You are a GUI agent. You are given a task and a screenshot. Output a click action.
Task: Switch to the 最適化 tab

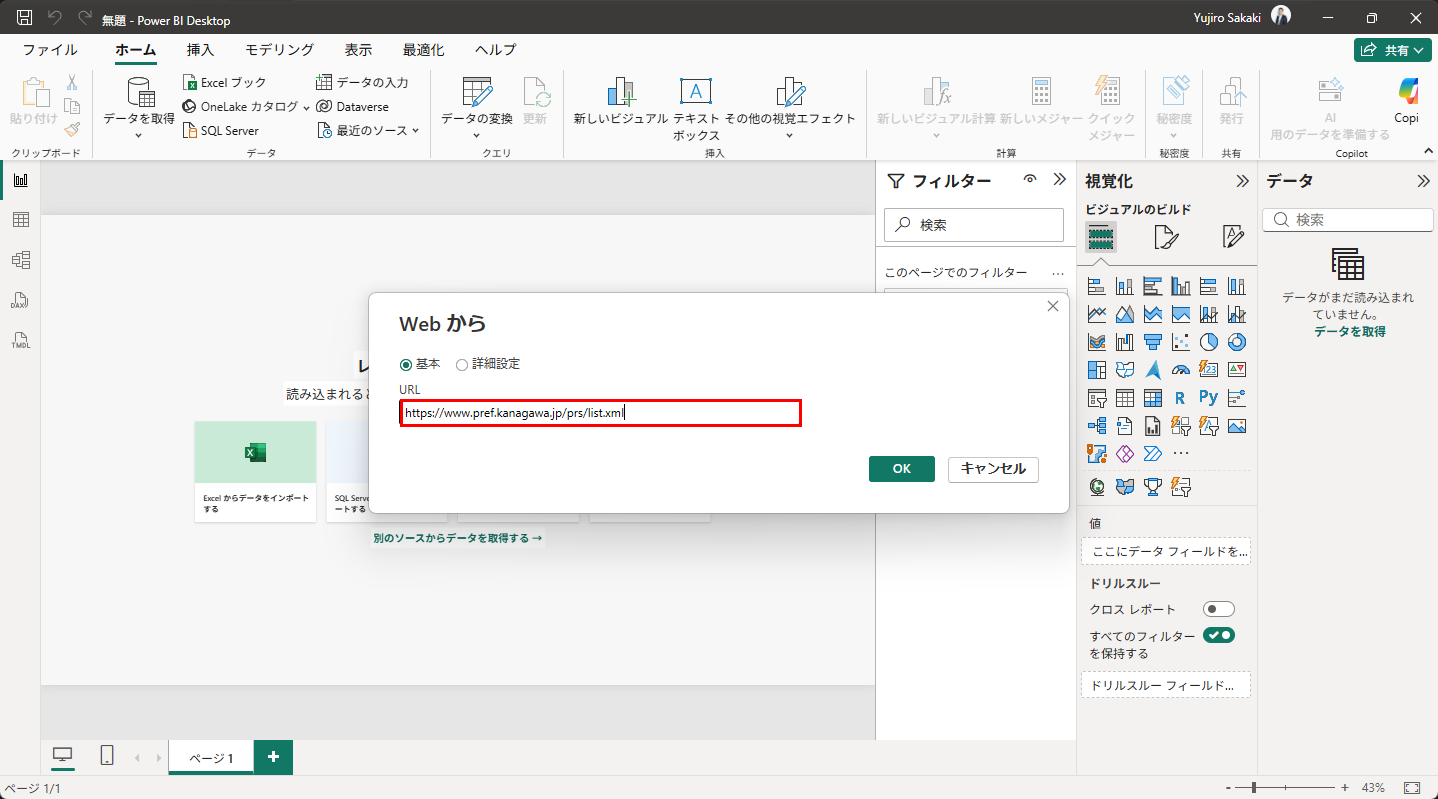[424, 50]
